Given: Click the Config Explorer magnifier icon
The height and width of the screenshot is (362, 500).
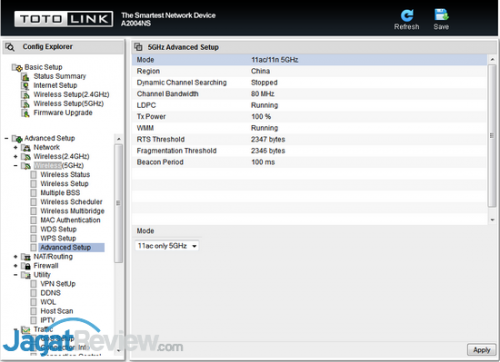Looking at the screenshot, I should (x=10, y=47).
